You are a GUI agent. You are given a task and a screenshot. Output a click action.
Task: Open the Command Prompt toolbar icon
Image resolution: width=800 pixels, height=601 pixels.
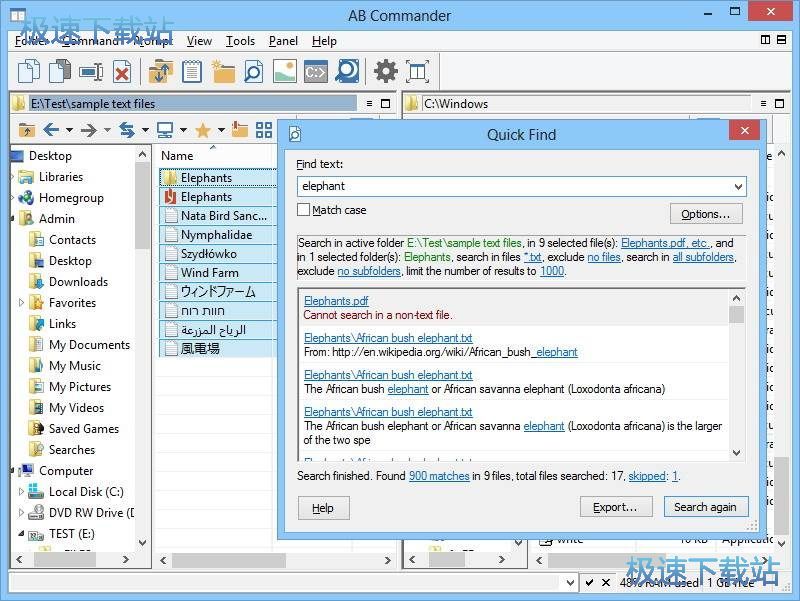coord(315,71)
